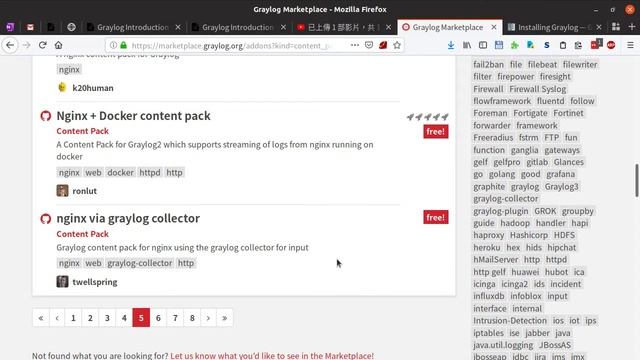The width and height of the screenshot is (640, 360).
Task: Click free! badge on nginx via graylog collector
Action: tap(436, 217)
